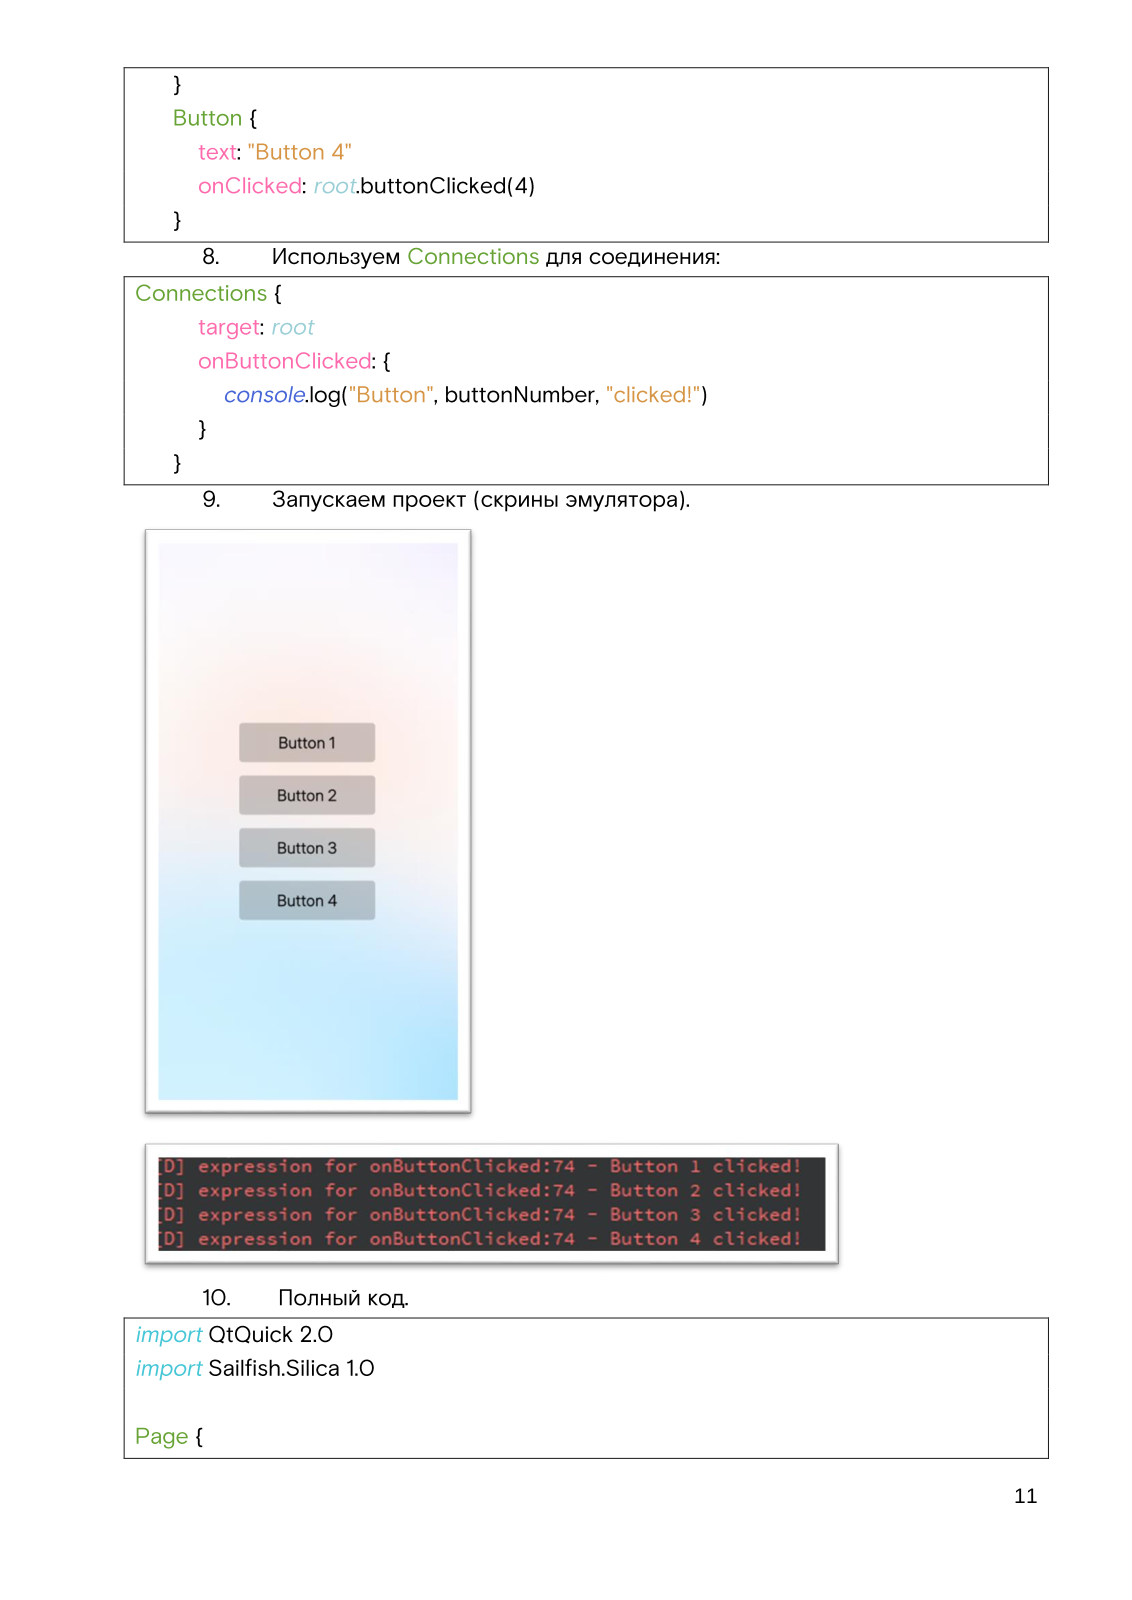Click the green word Connections in step 8
The image size is (1132, 1600).
(x=473, y=257)
